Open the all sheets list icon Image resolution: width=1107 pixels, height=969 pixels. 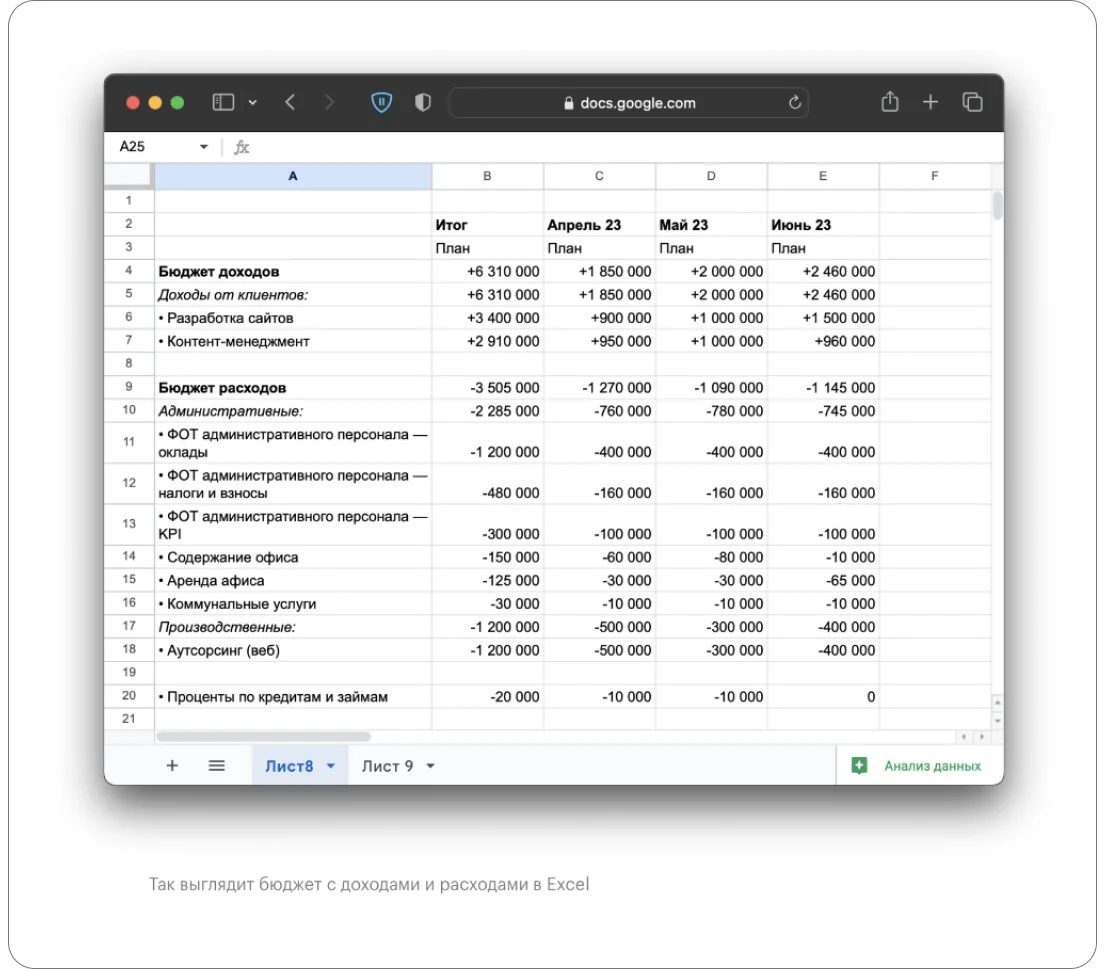click(216, 766)
